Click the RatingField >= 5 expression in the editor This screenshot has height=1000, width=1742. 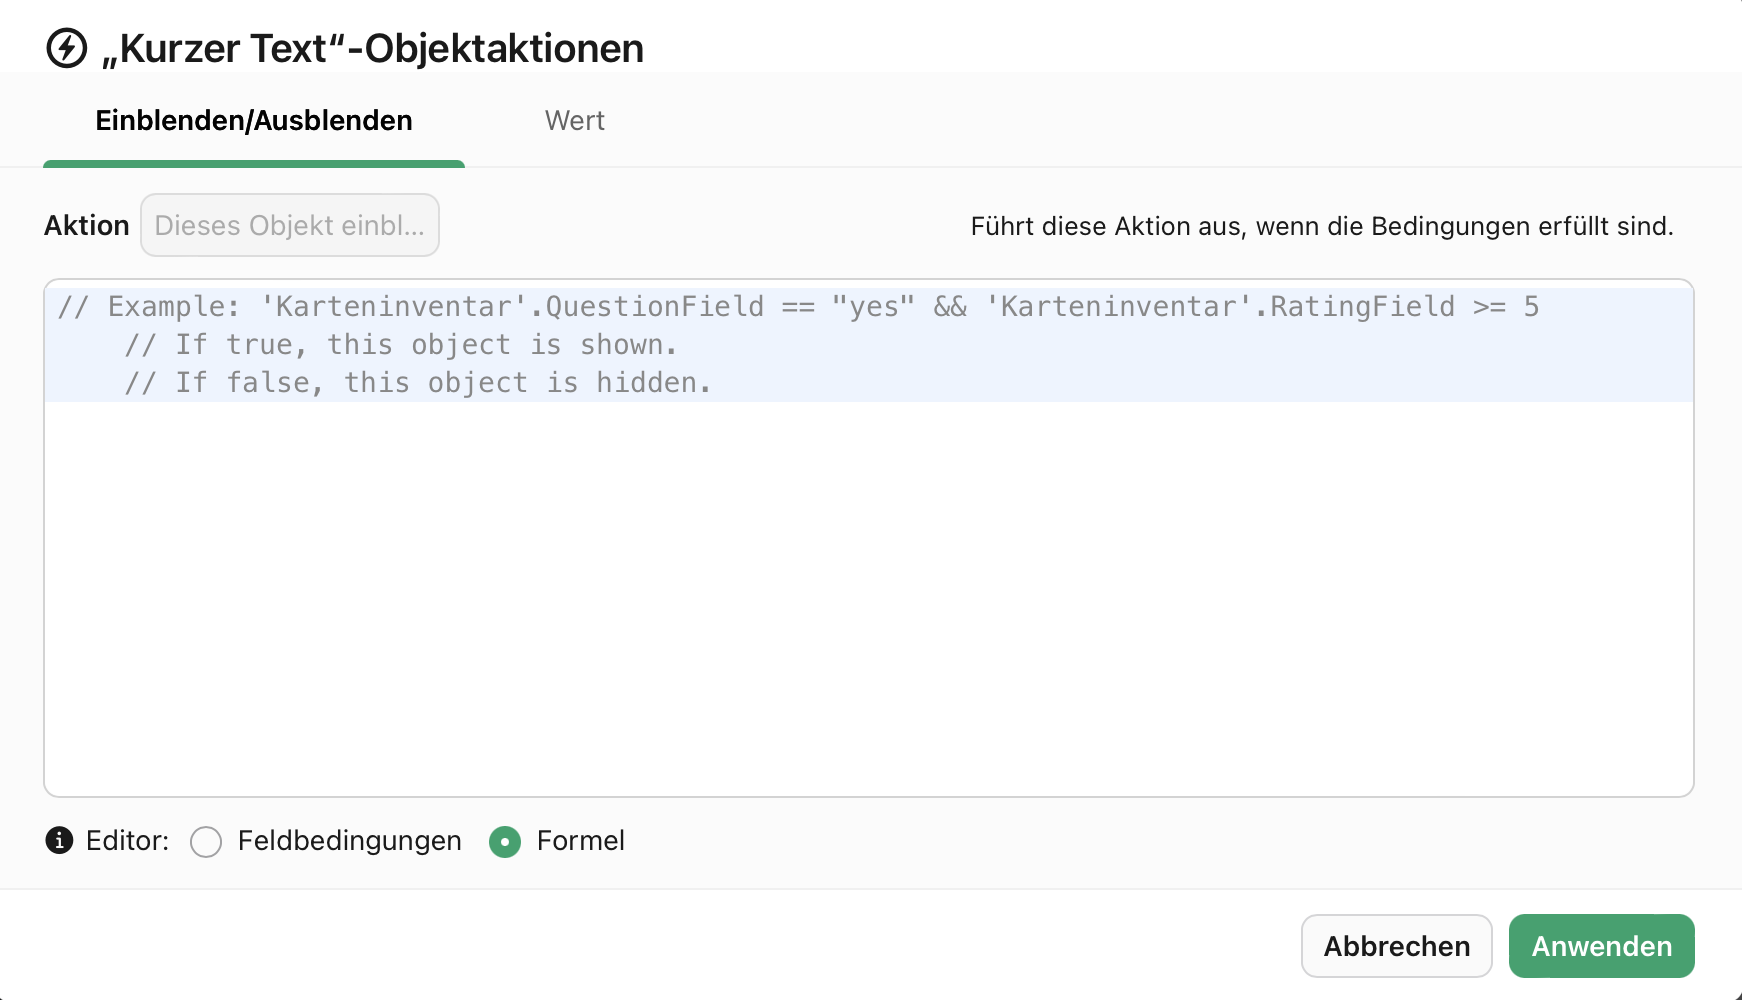(1400, 306)
